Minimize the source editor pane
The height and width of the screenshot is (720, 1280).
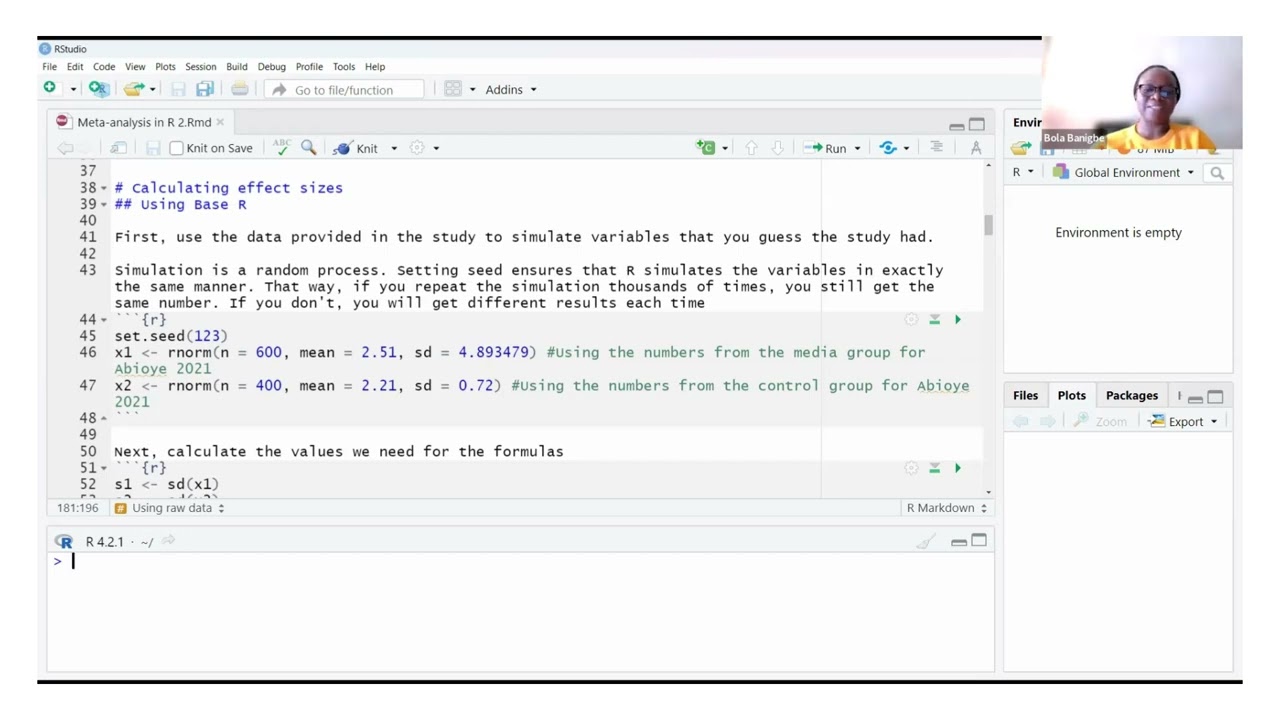coord(956,125)
